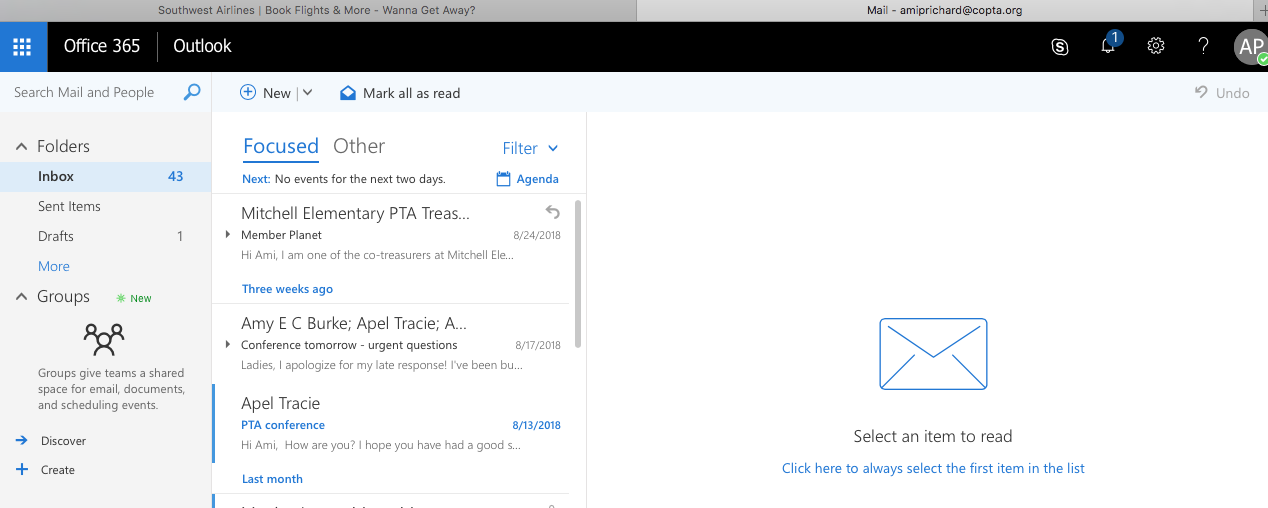
Task: Click the Three weeks ago group header
Action: tap(288, 288)
